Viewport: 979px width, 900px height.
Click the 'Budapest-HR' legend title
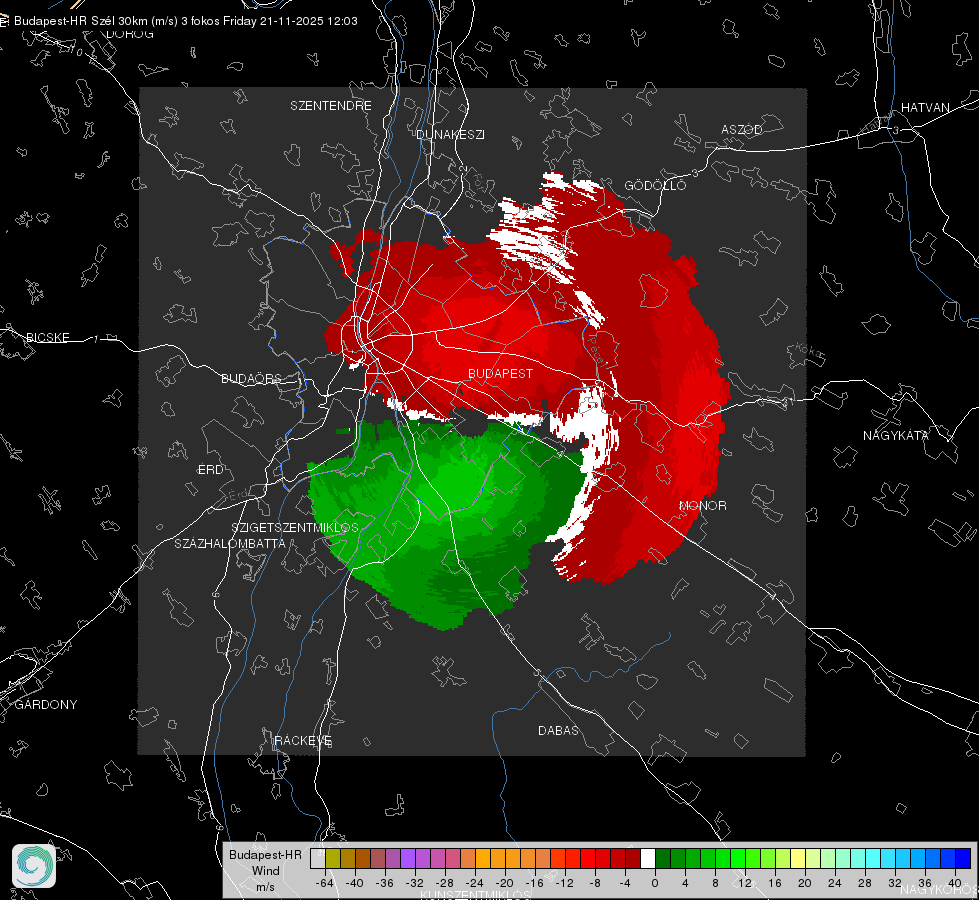point(265,854)
